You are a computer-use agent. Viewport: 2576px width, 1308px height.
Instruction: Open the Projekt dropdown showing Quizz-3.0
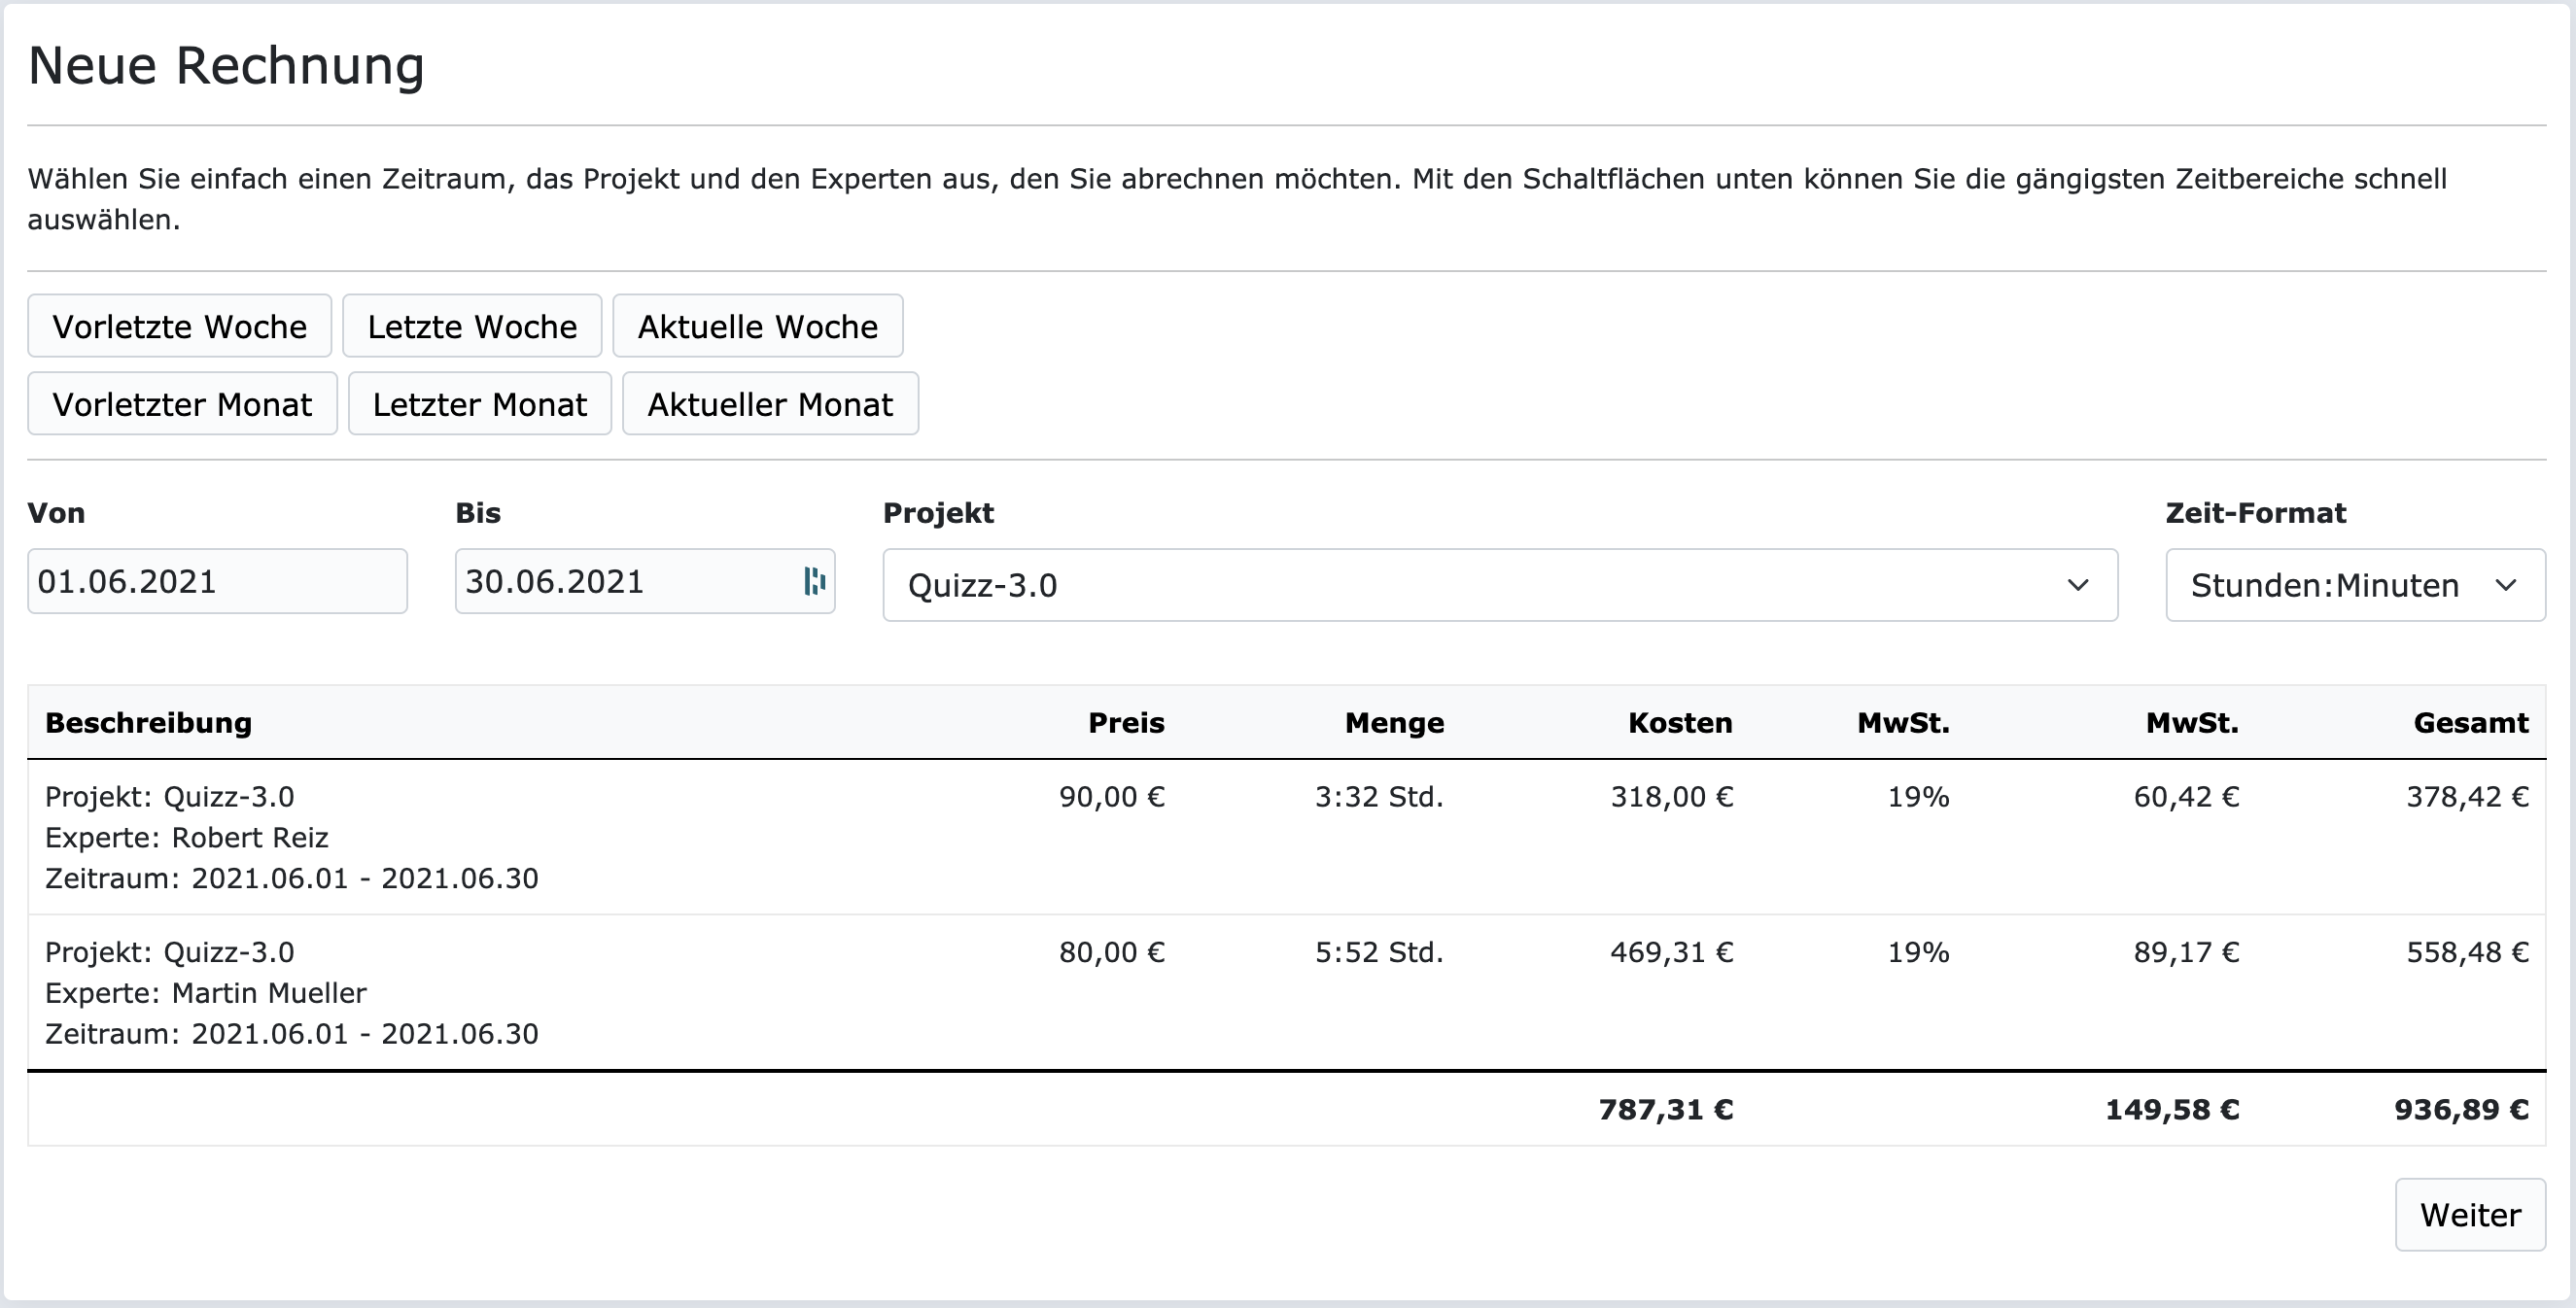[1499, 585]
